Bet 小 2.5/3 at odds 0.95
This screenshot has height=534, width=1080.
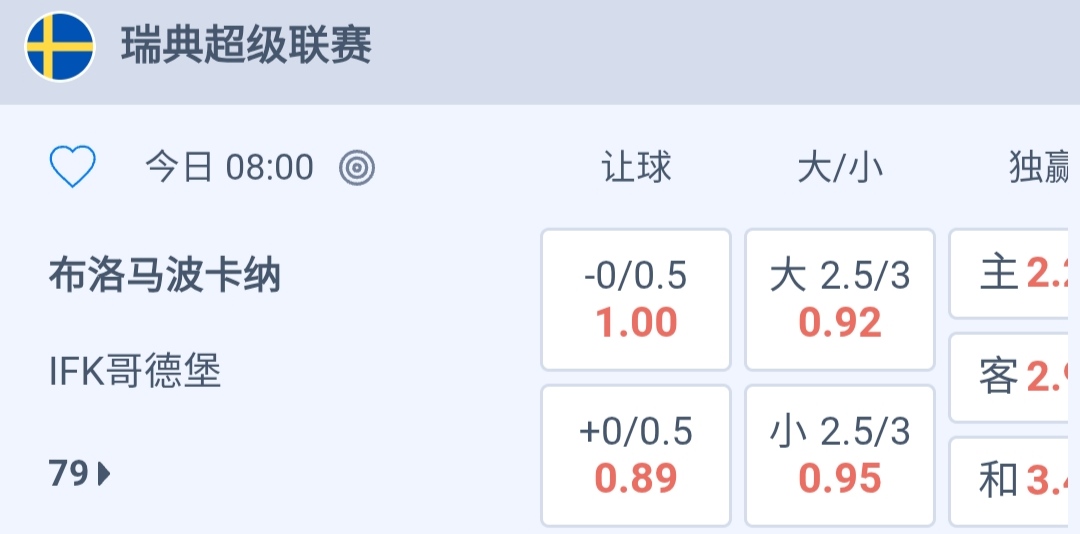(840, 456)
